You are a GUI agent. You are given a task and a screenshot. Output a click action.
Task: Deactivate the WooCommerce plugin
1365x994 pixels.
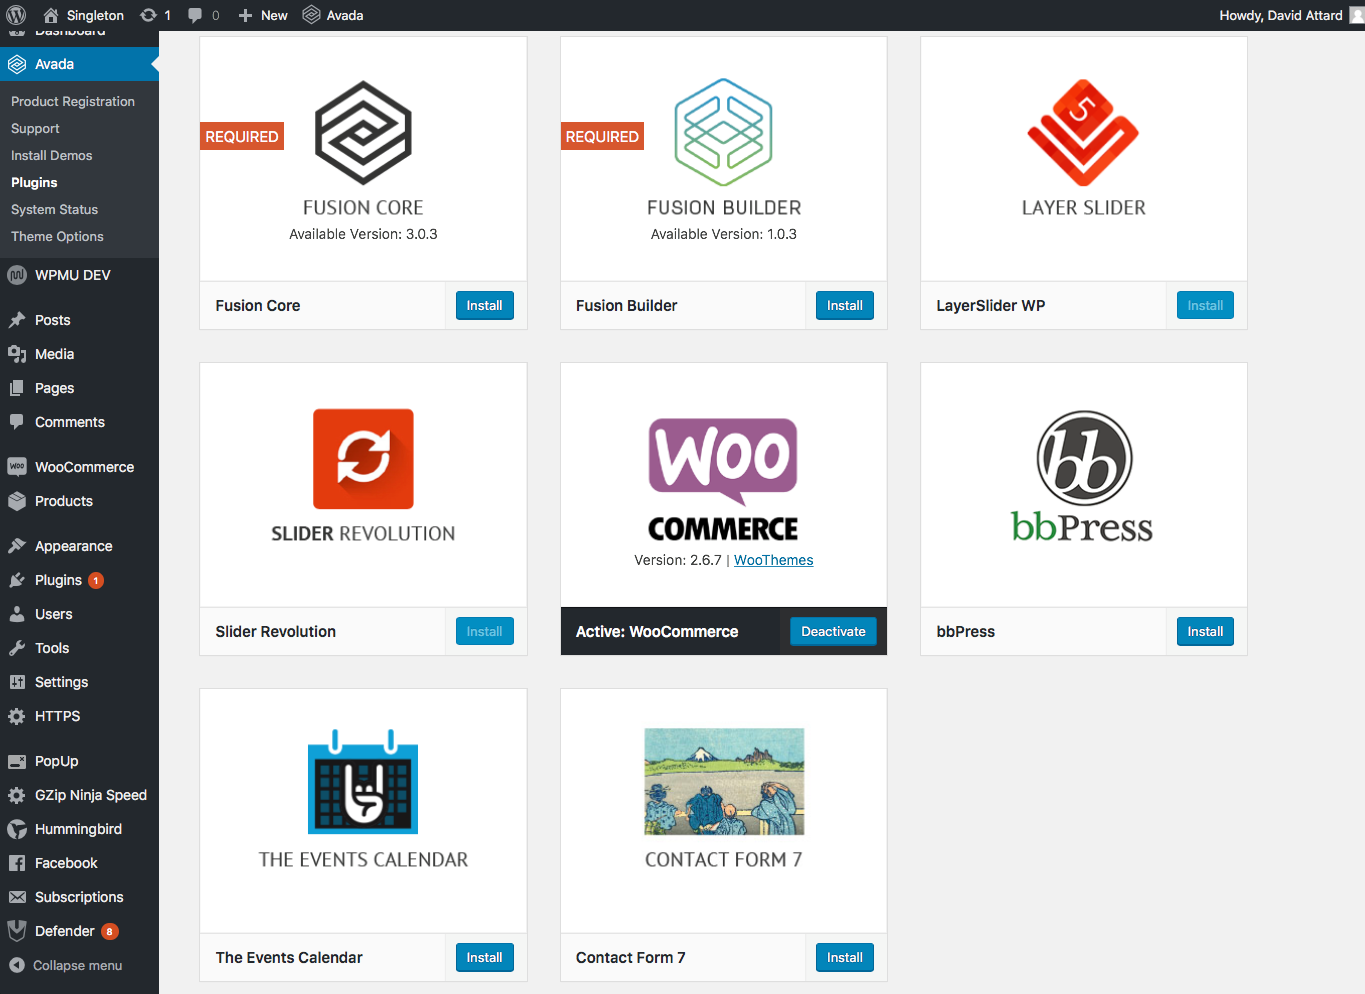click(833, 632)
